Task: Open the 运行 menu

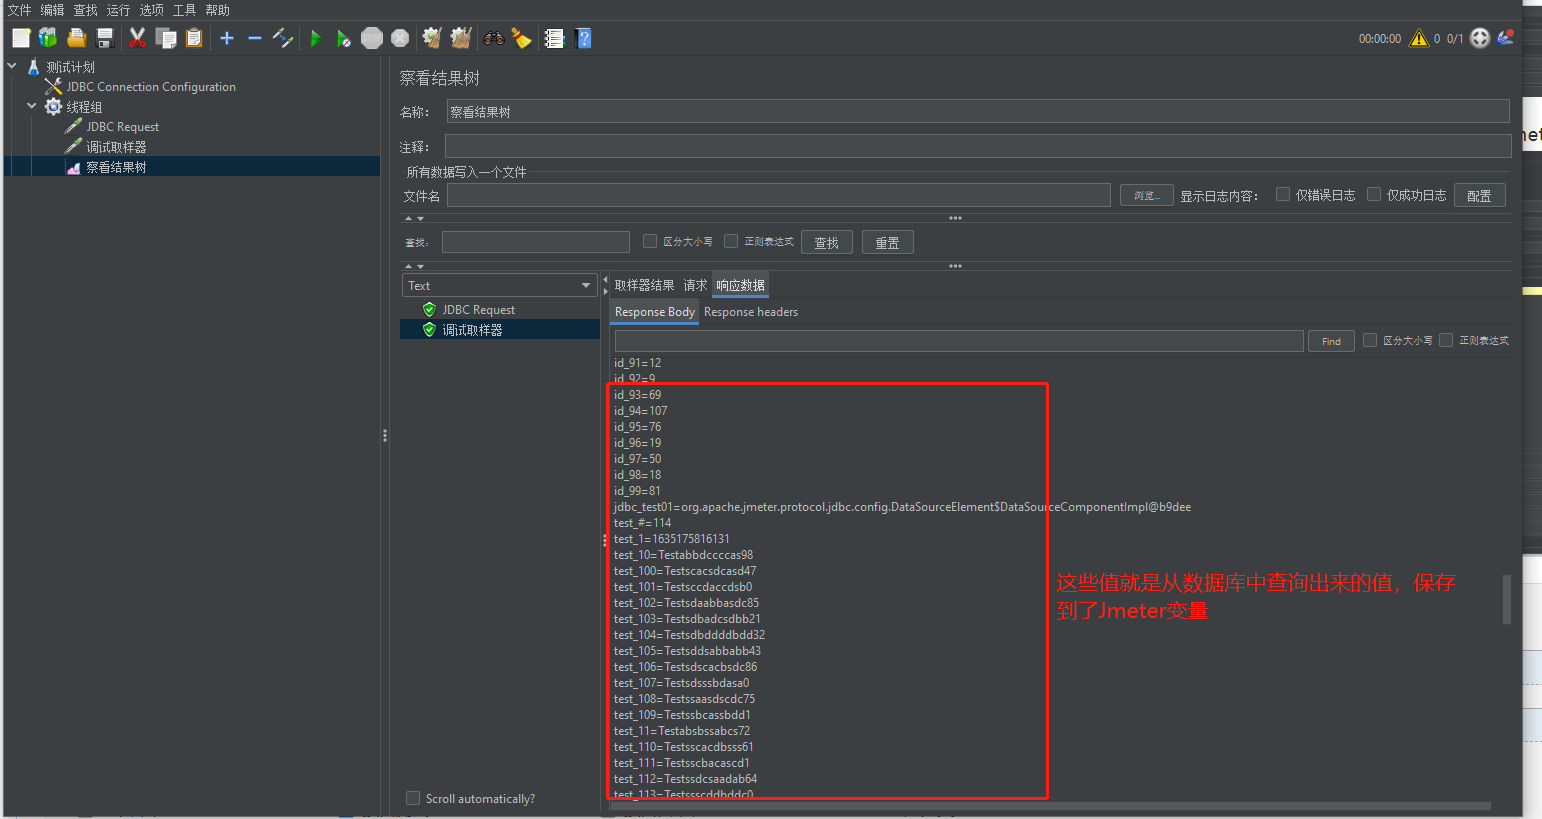Action: pos(118,10)
